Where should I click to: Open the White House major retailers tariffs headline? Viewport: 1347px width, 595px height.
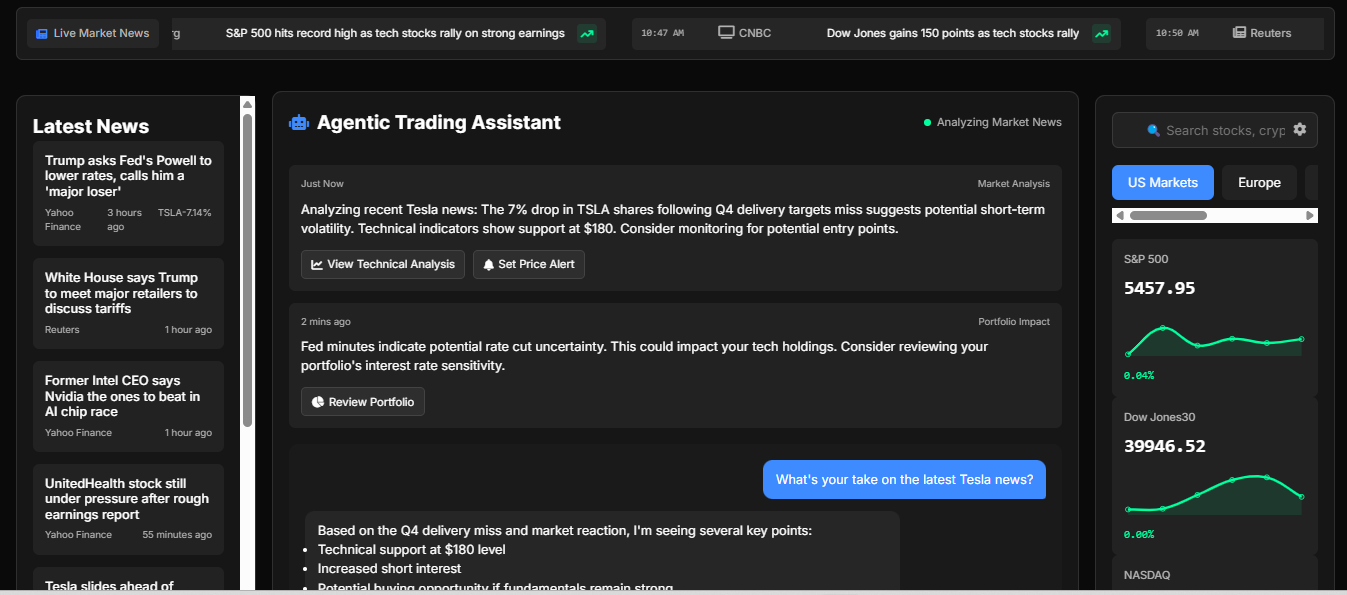coord(121,293)
